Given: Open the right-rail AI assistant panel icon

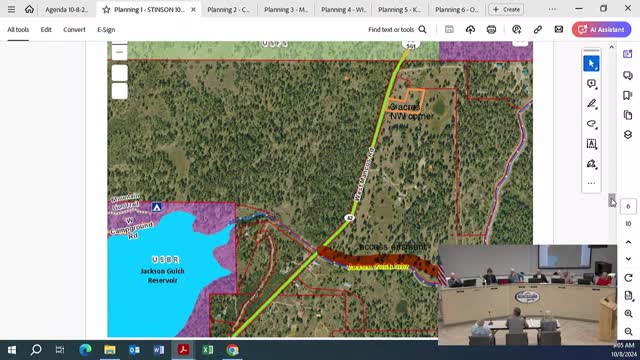Looking at the screenshot, I should 628,54.
